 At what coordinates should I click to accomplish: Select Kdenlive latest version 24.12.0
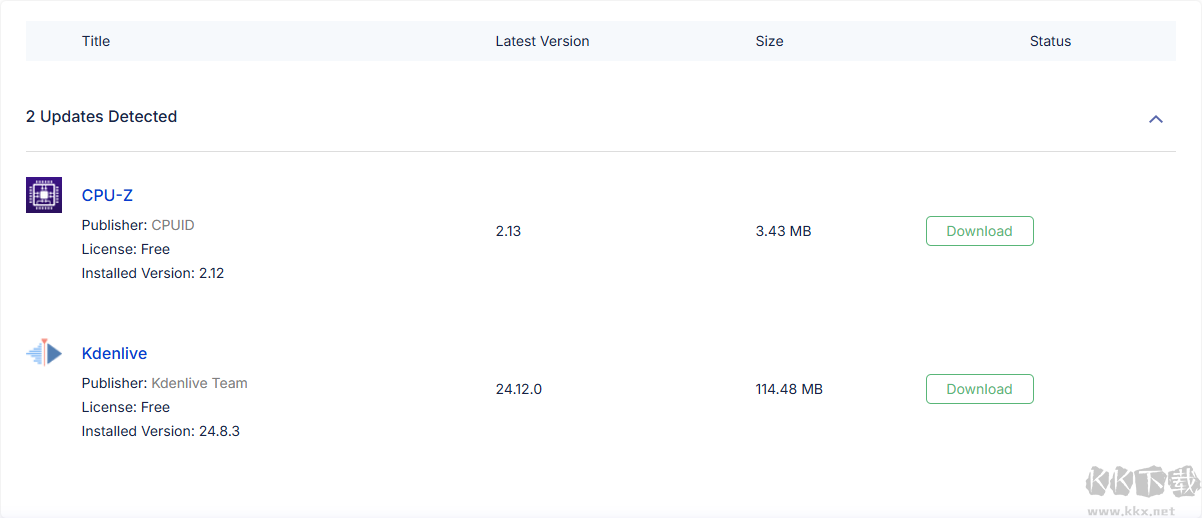pyautogui.click(x=518, y=389)
